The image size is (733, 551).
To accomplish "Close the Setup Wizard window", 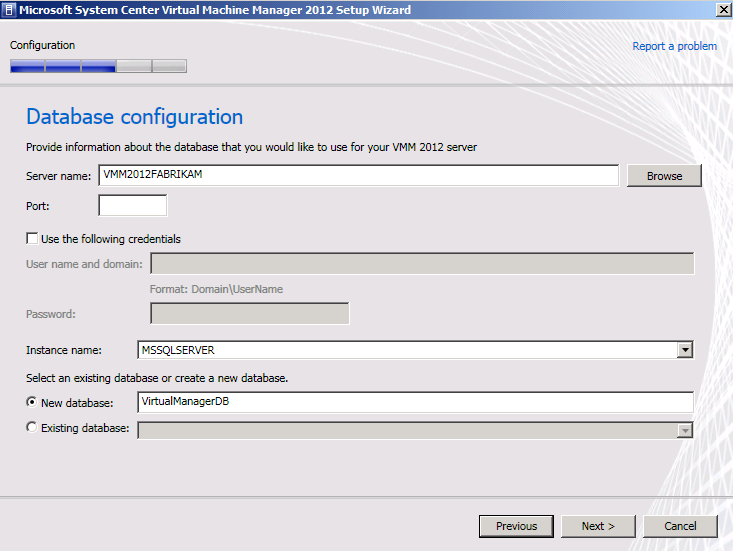I will point(723,10).
